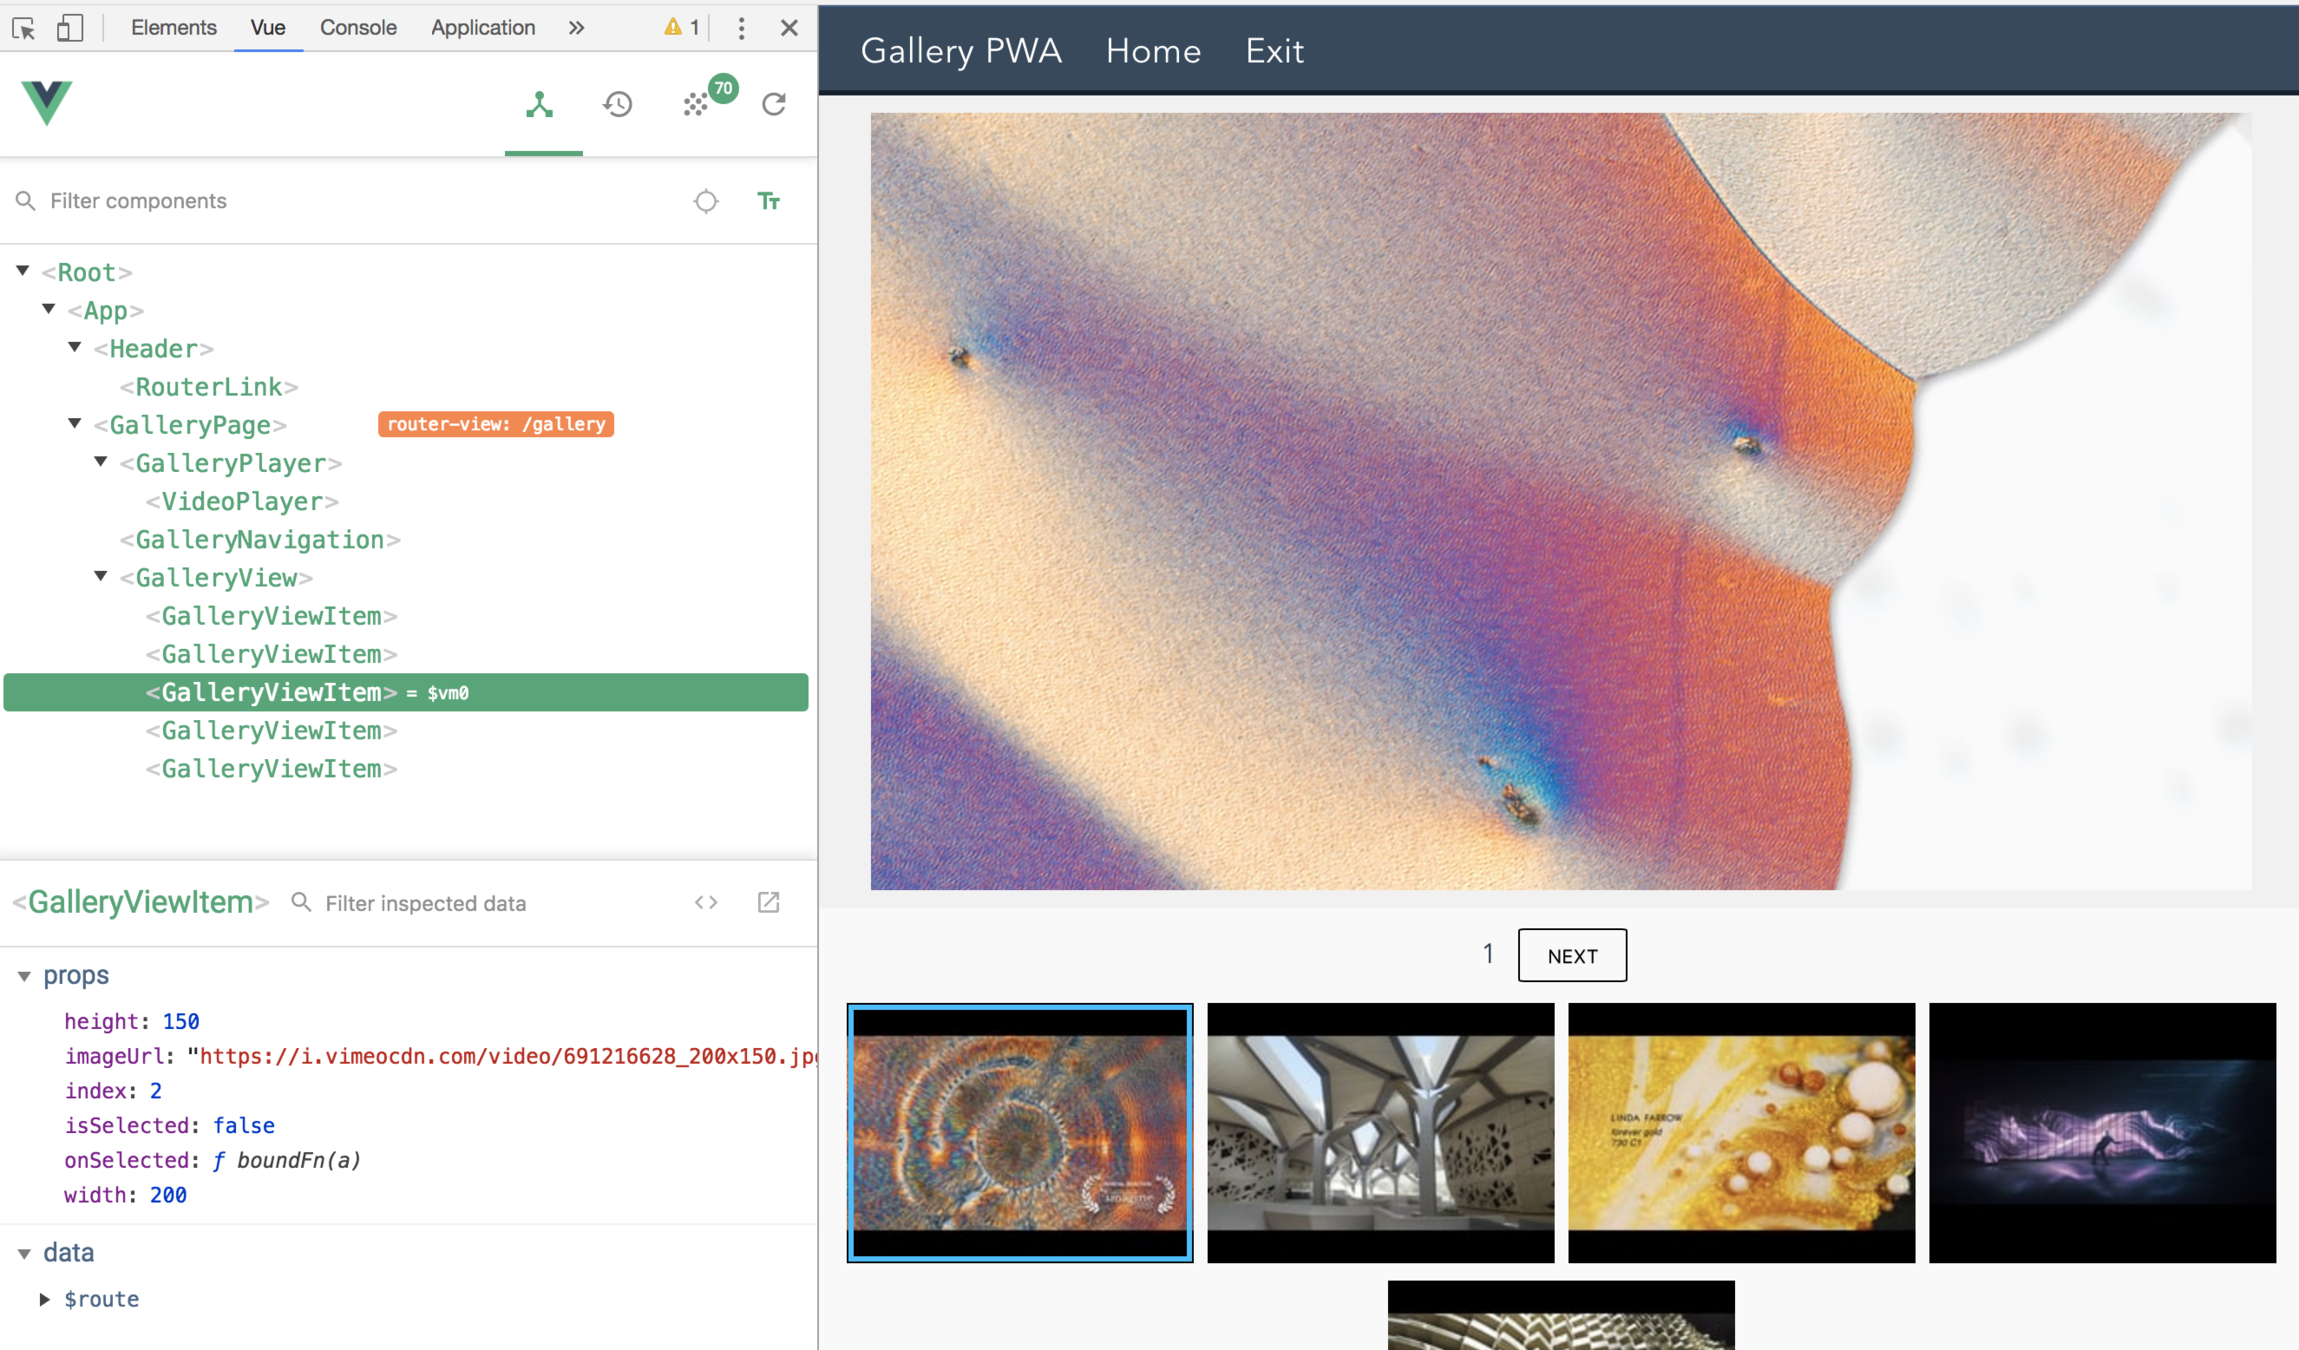Activate the select component in page target icon
This screenshot has height=1350, width=2299.
point(706,201)
